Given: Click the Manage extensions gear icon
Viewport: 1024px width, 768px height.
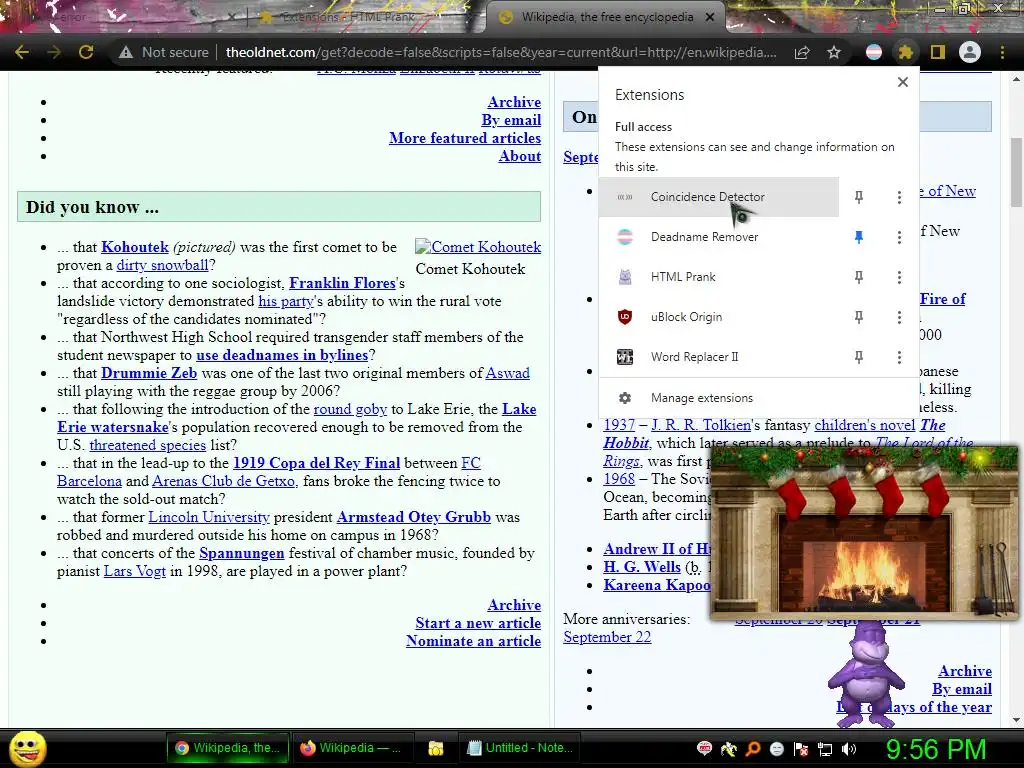Looking at the screenshot, I should click(x=625, y=398).
